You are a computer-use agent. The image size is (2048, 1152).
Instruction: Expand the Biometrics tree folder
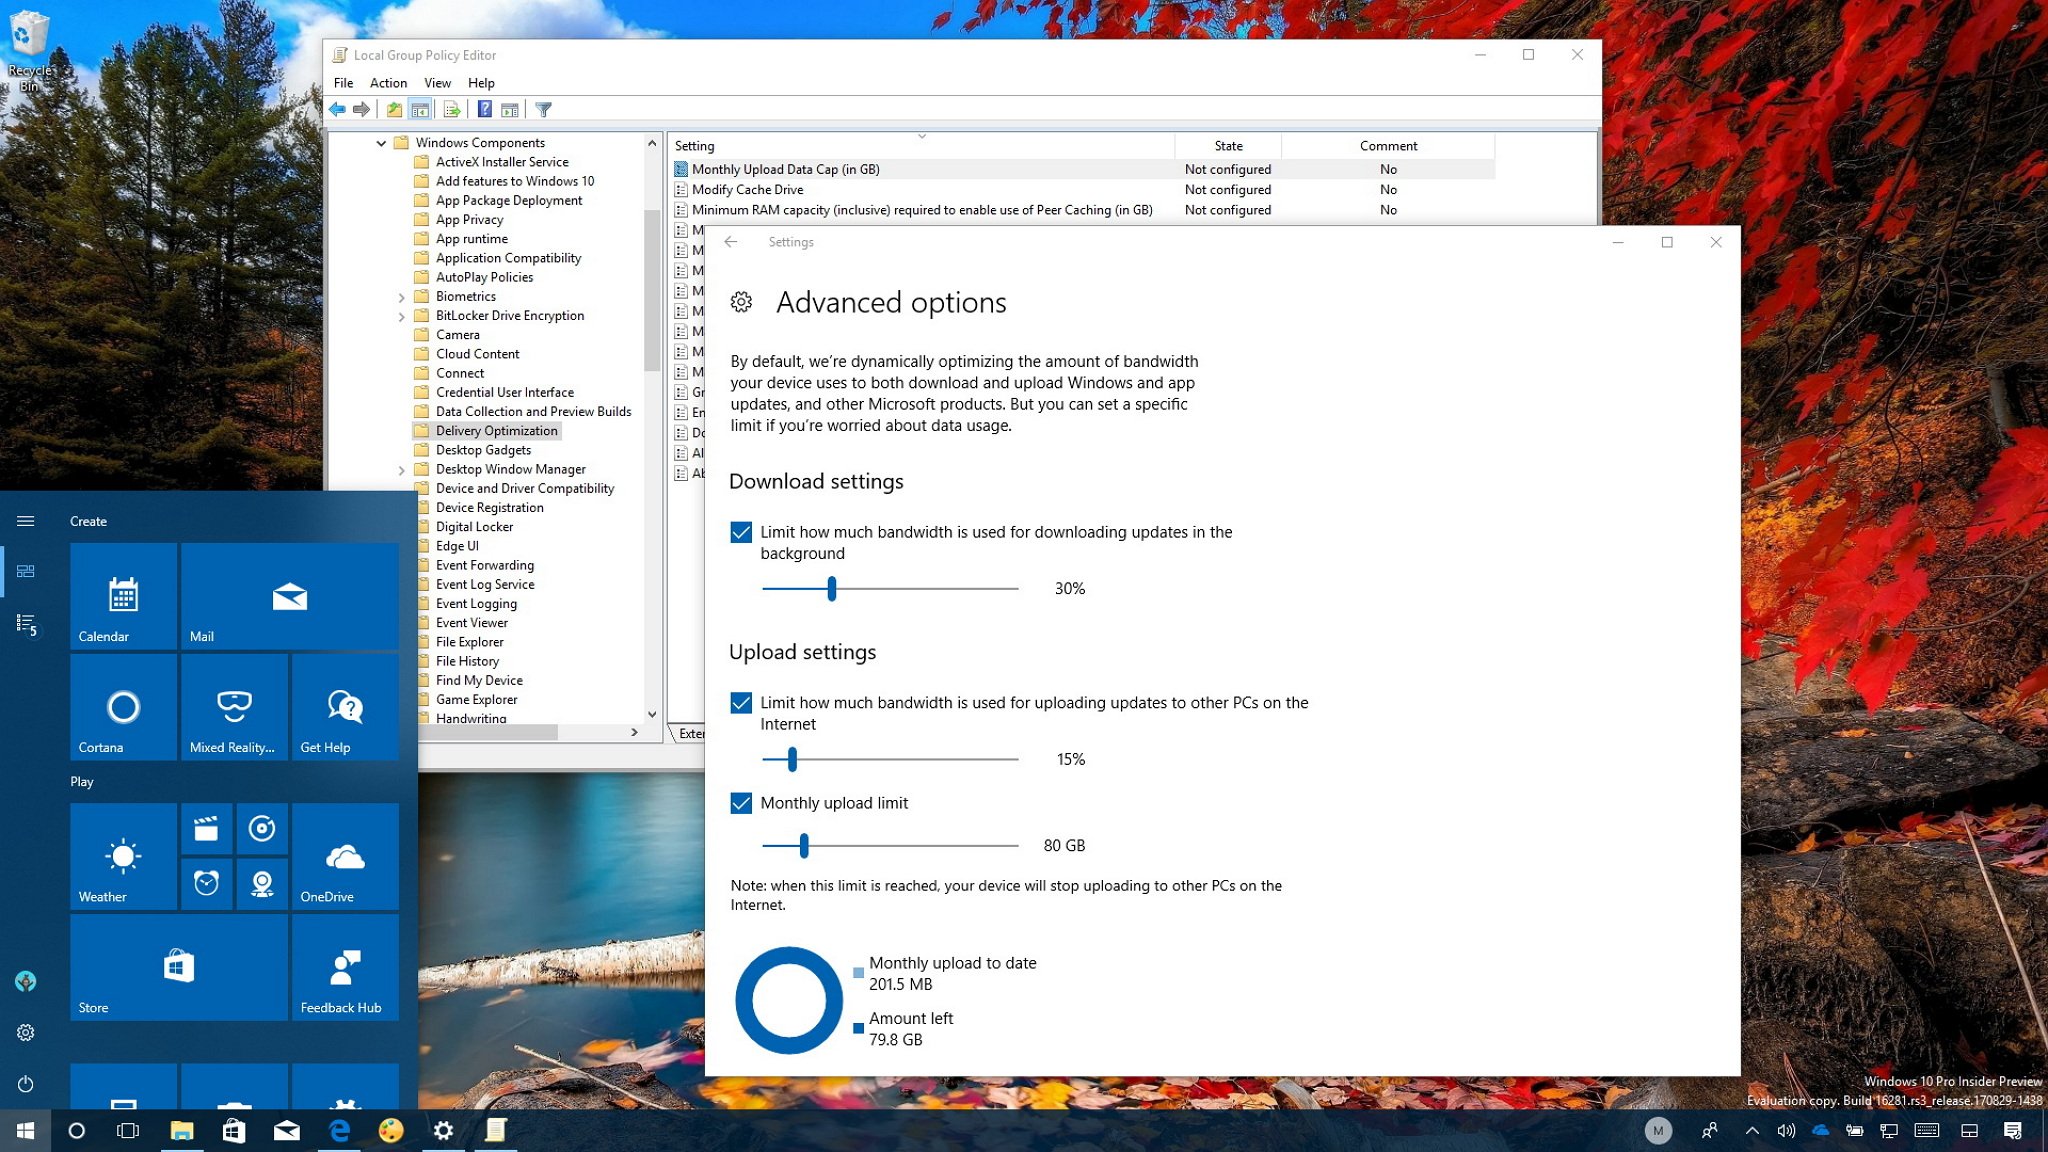[401, 297]
